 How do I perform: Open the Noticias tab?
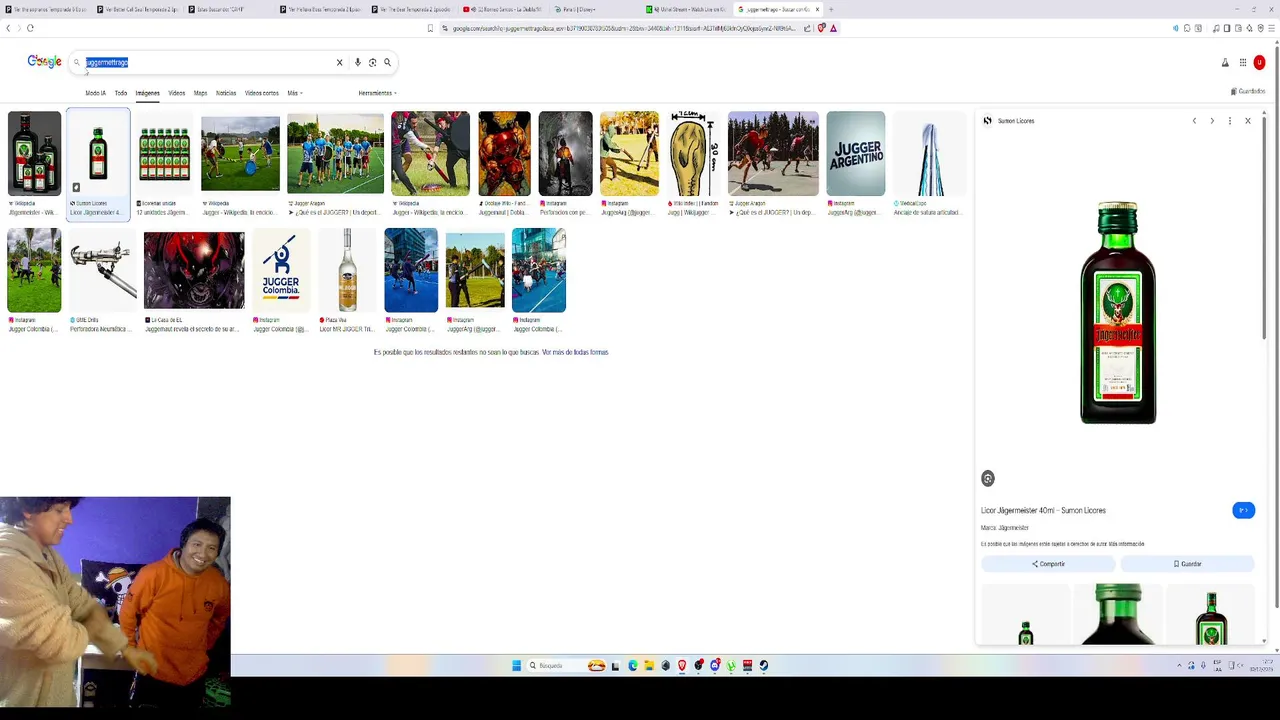226,93
